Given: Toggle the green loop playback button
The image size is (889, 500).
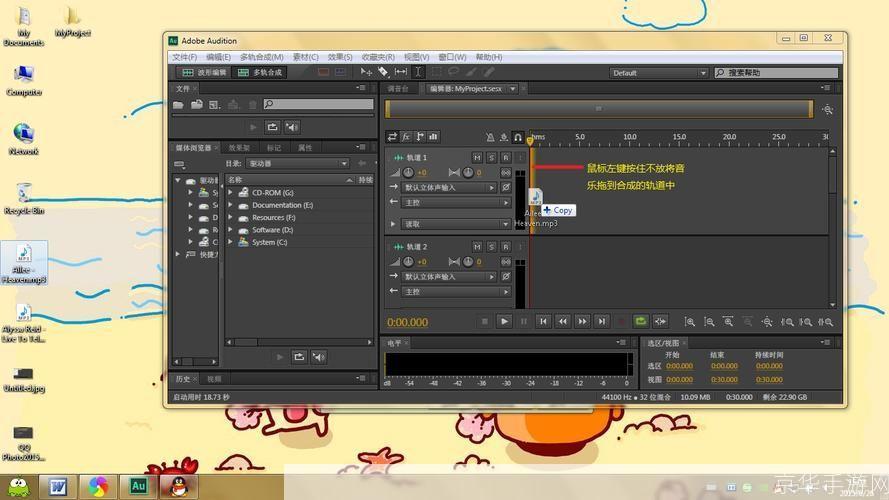Looking at the screenshot, I should 641,321.
